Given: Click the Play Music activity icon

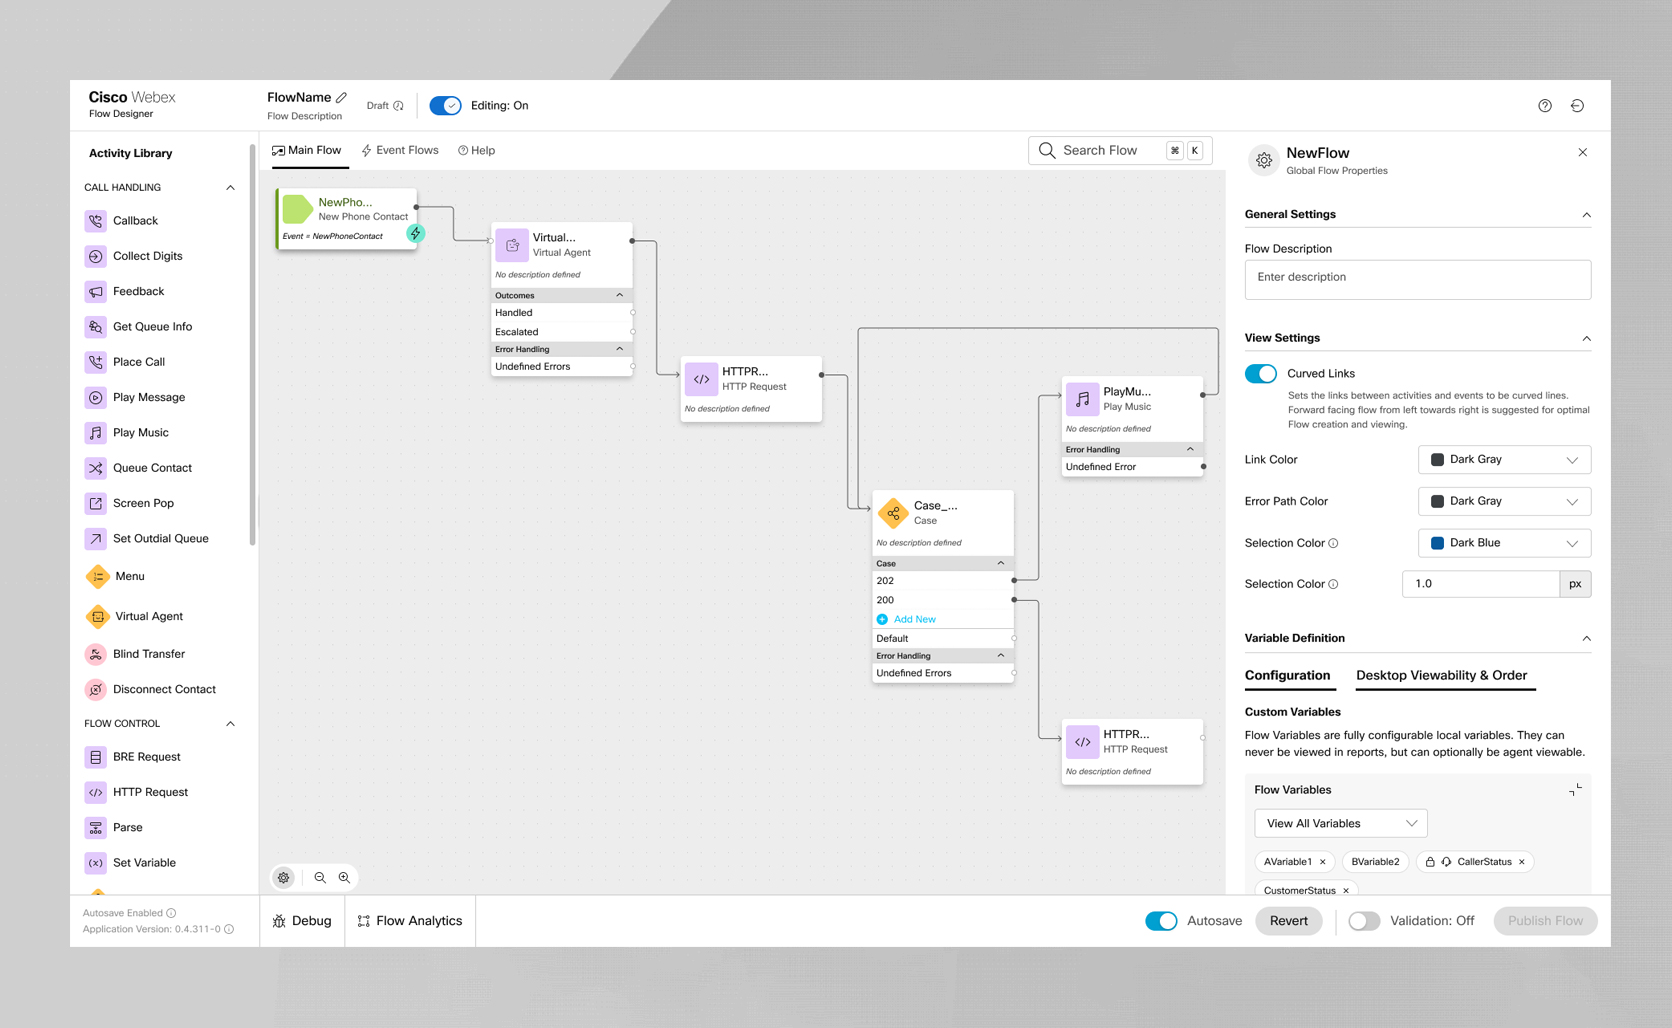Looking at the screenshot, I should (96, 433).
